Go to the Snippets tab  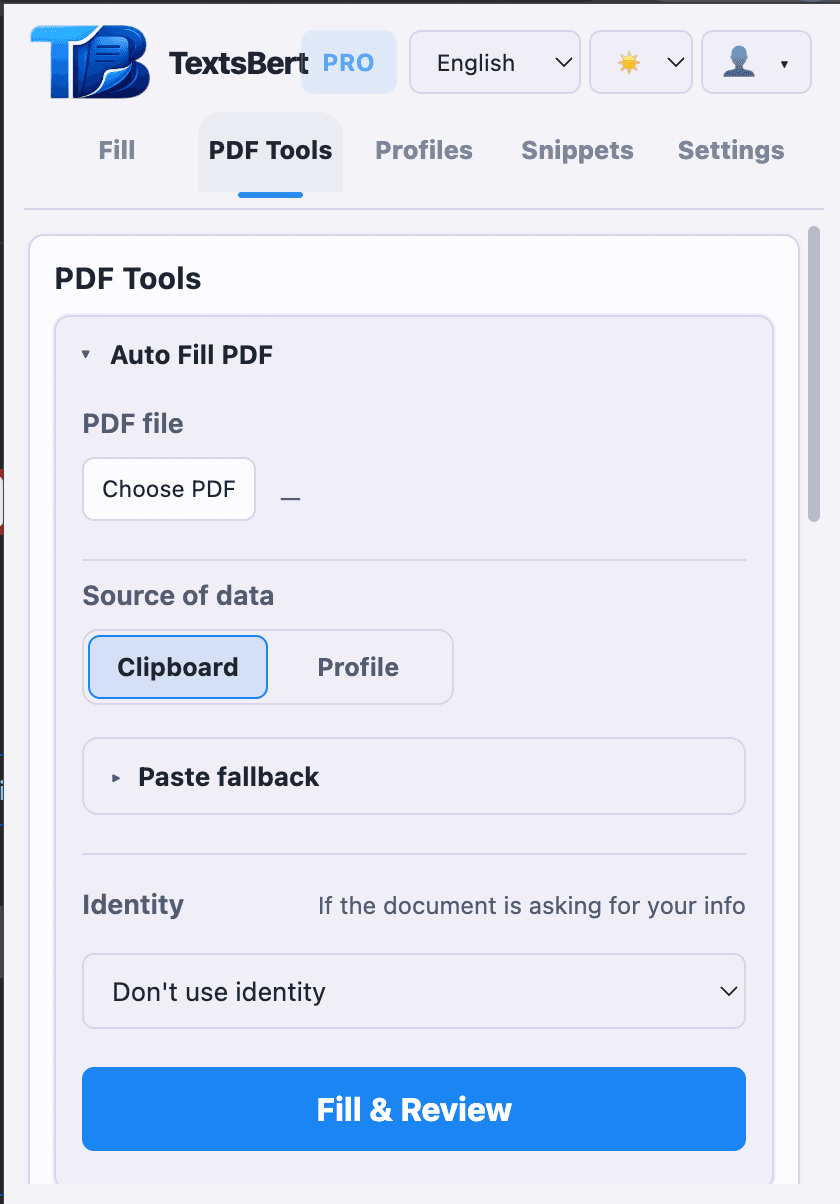(577, 150)
